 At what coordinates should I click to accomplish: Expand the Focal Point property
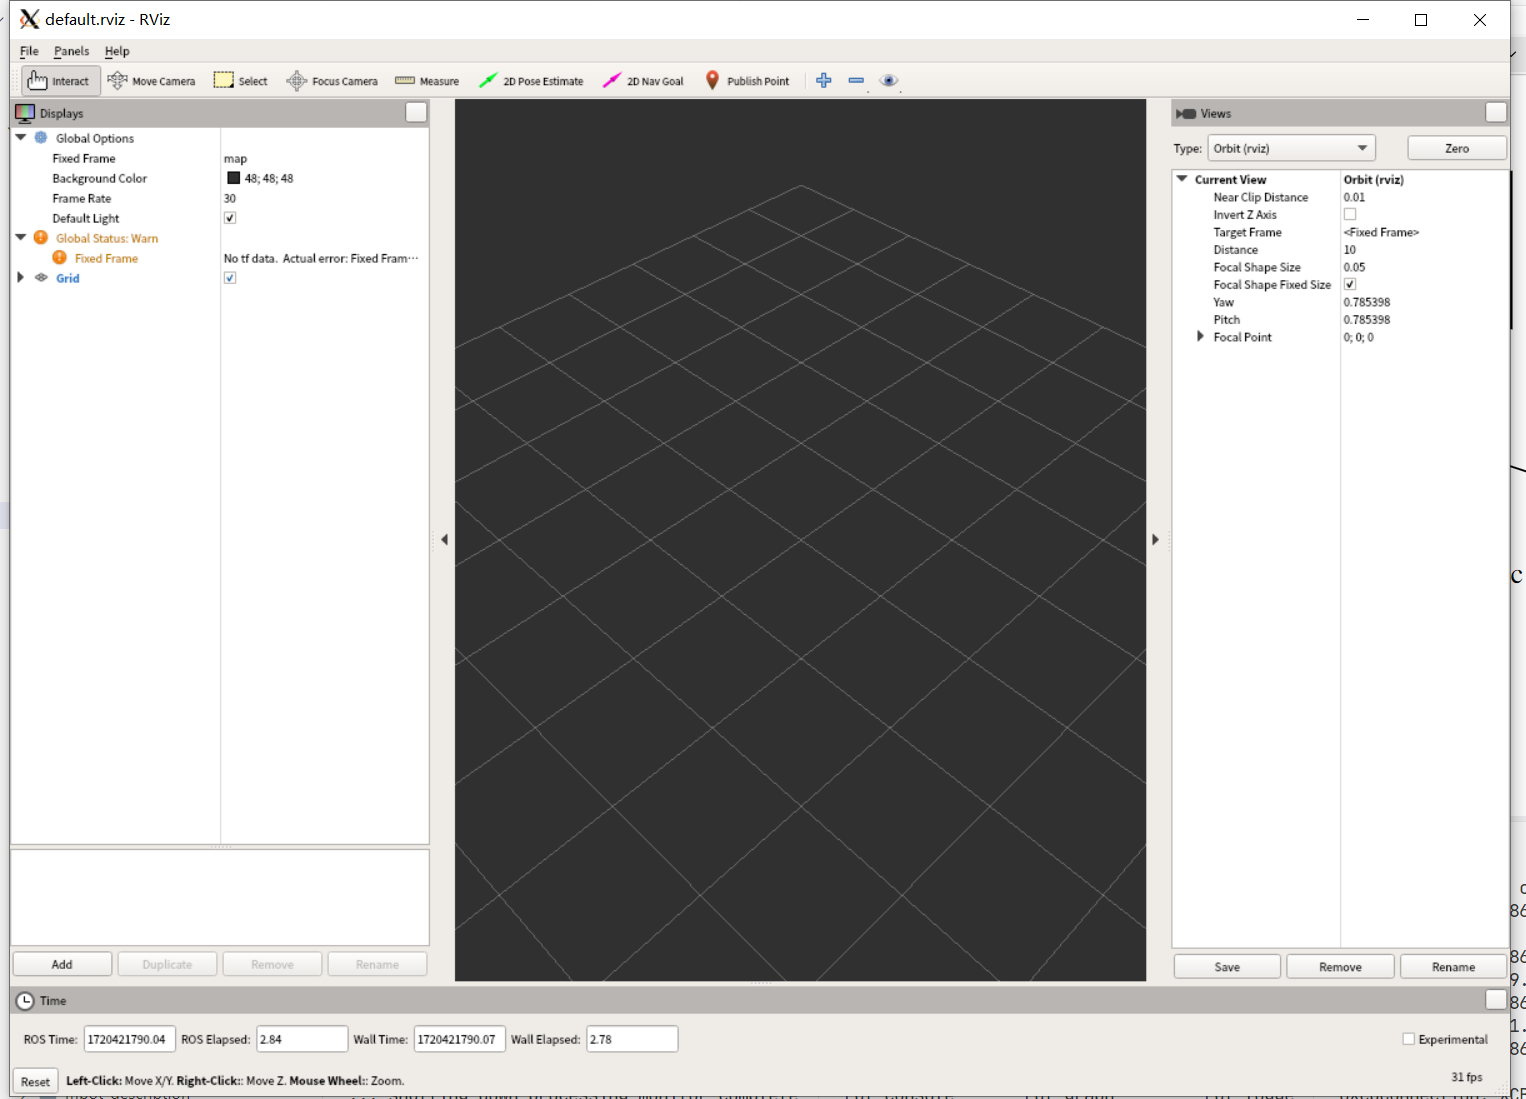(x=1200, y=337)
